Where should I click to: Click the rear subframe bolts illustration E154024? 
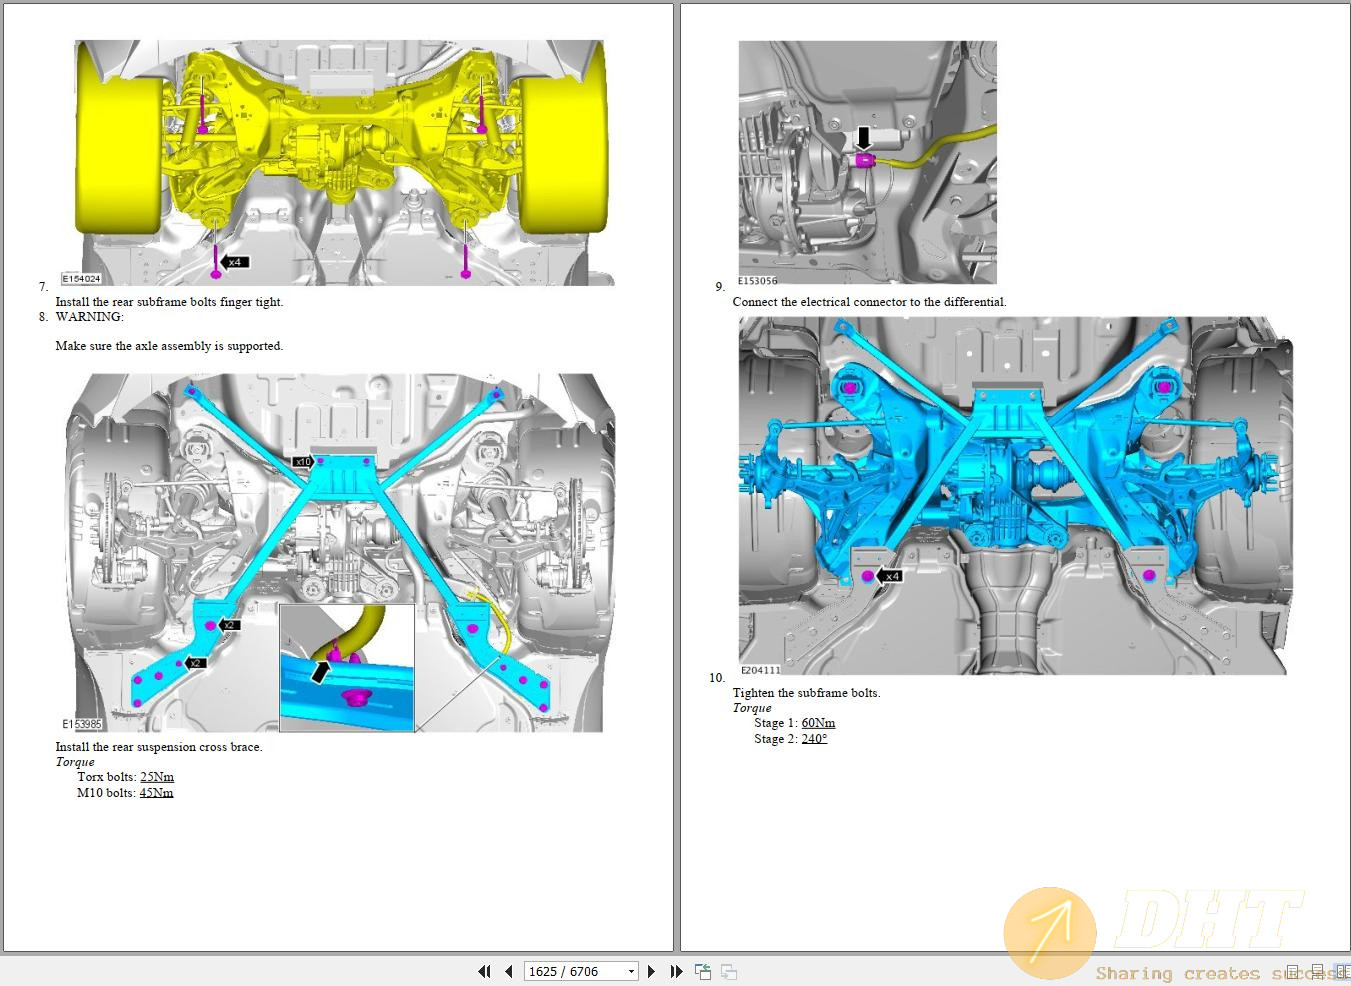click(x=340, y=163)
